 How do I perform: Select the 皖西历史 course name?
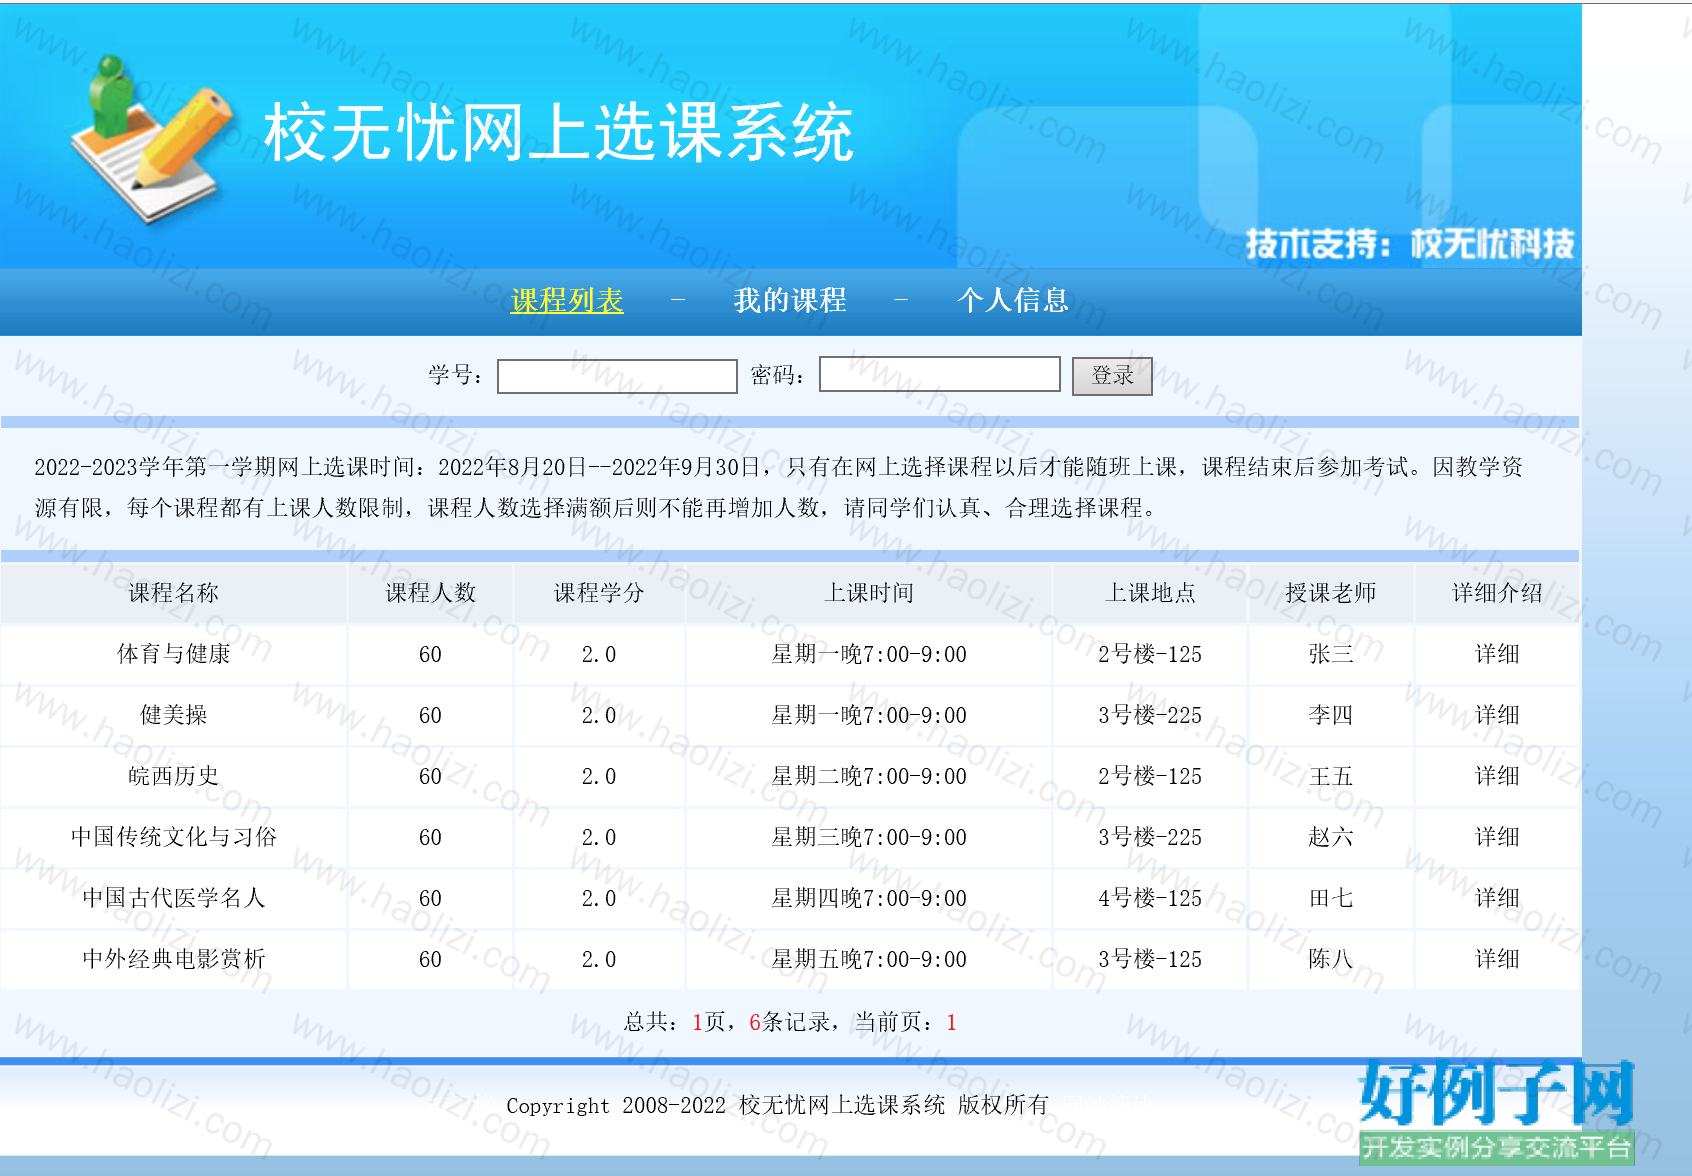[x=174, y=776]
